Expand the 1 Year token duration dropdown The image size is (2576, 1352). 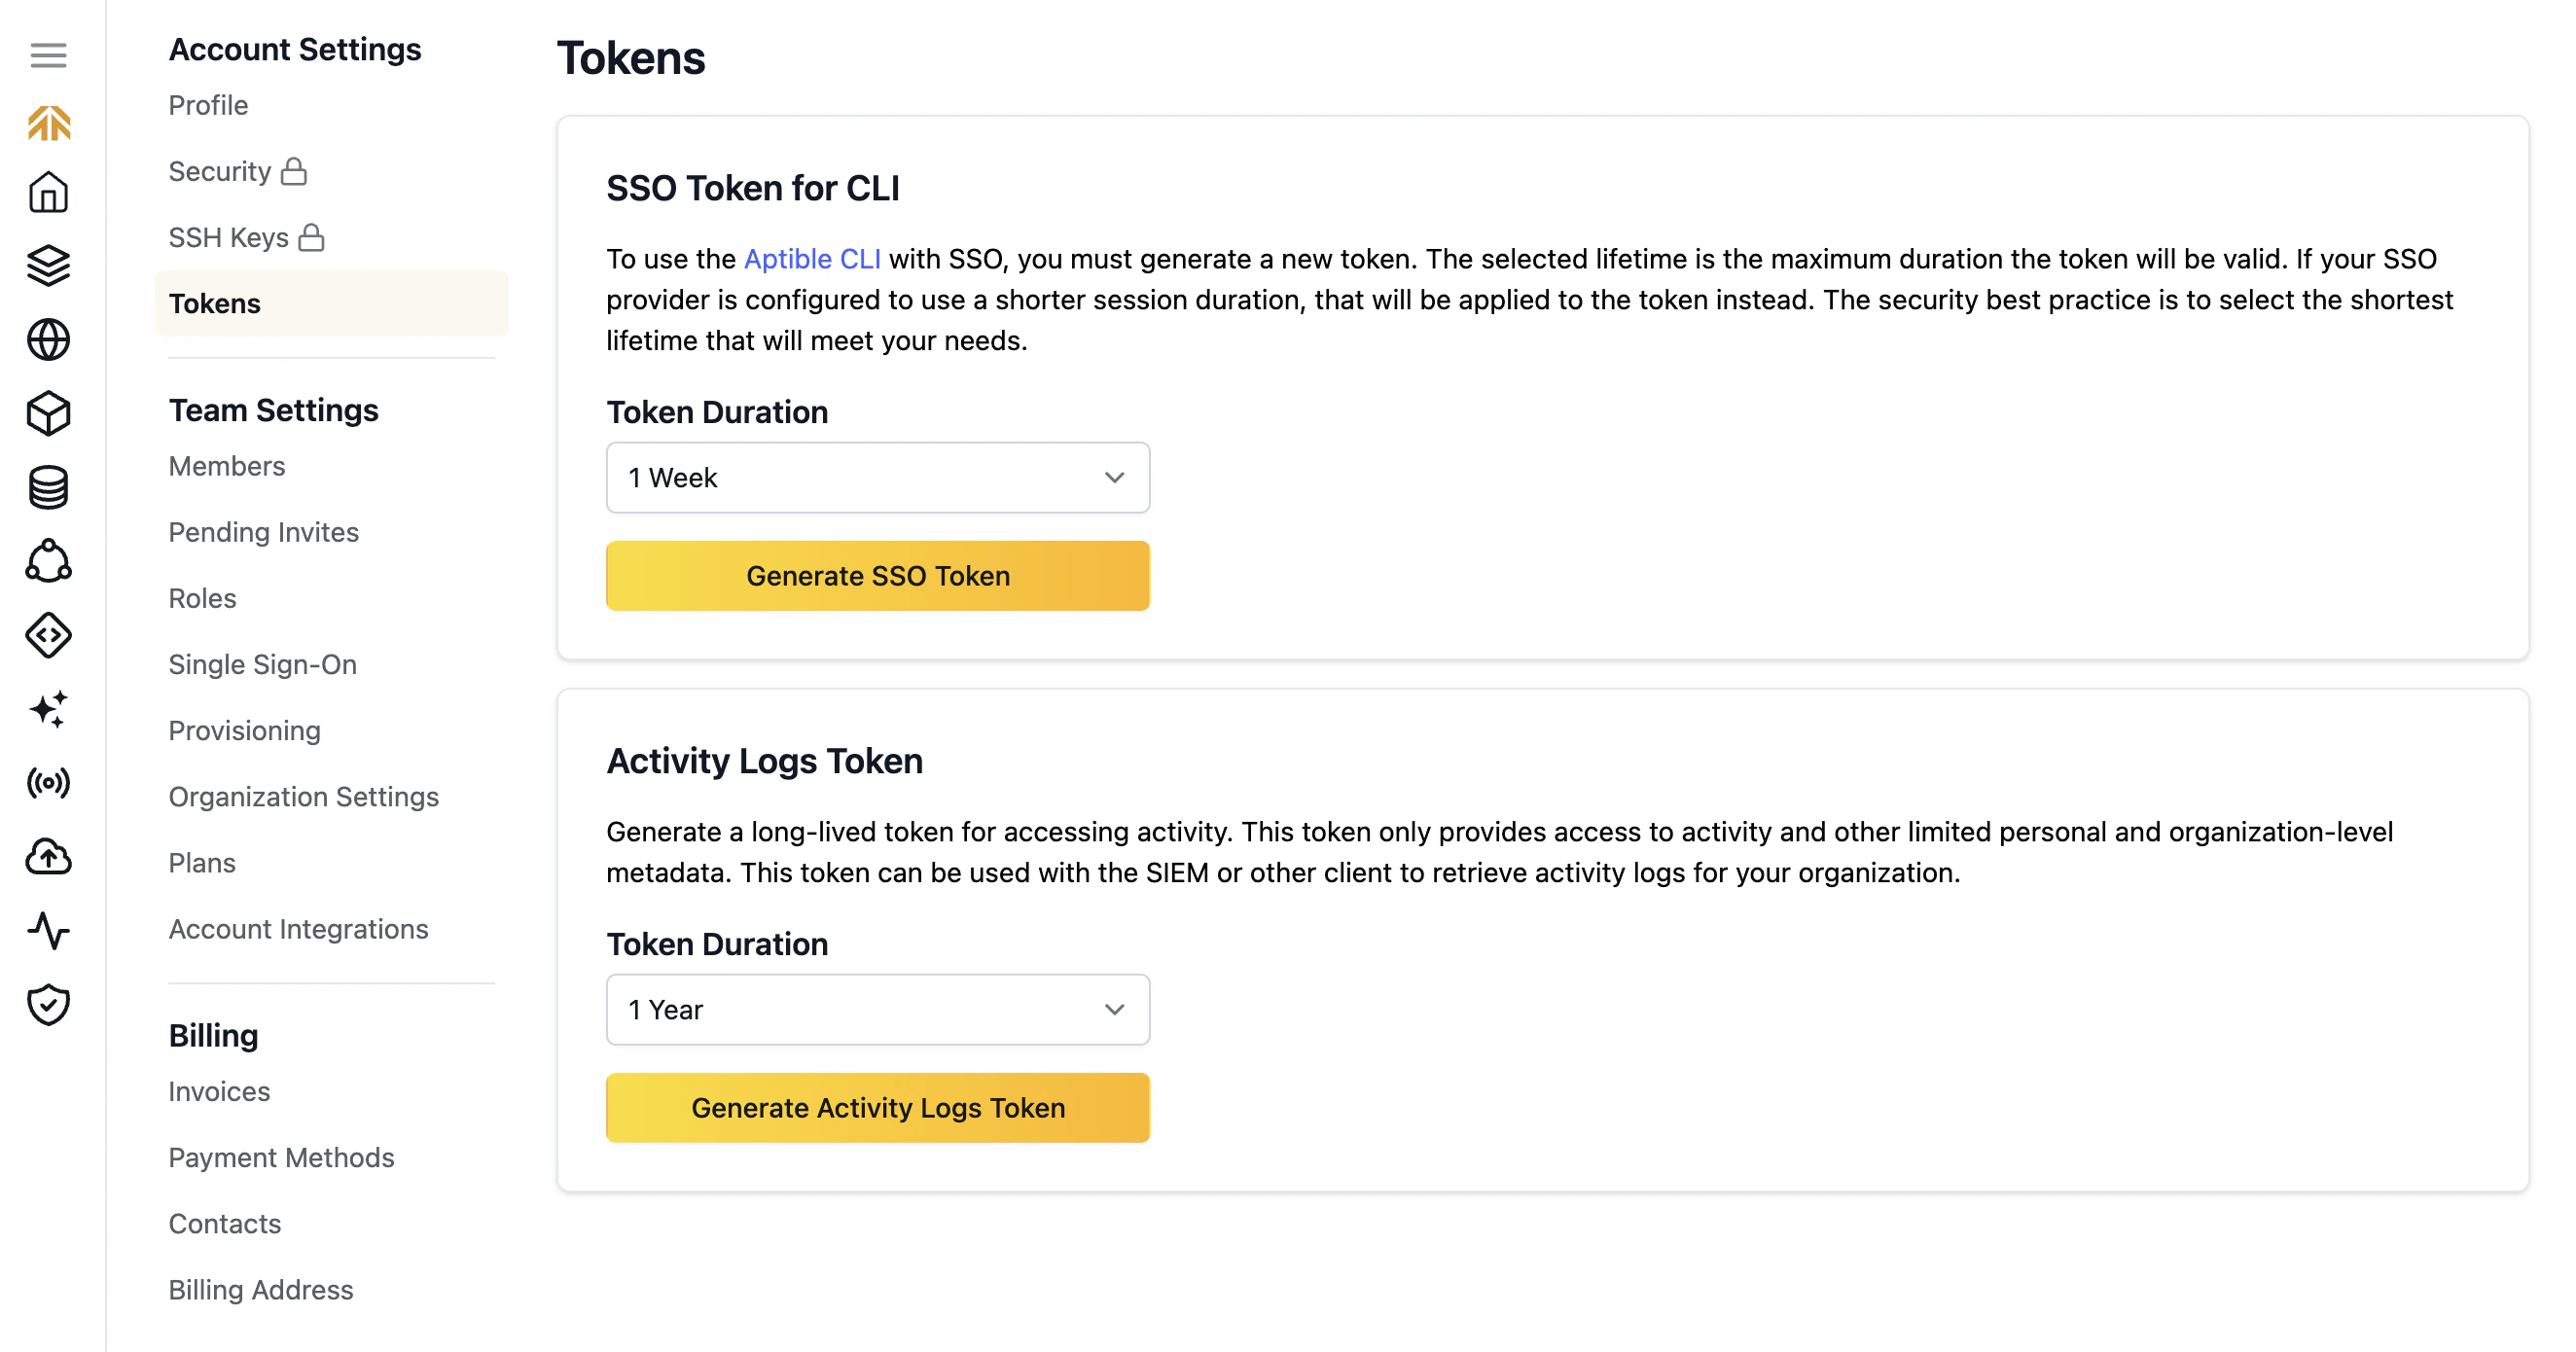point(878,1010)
